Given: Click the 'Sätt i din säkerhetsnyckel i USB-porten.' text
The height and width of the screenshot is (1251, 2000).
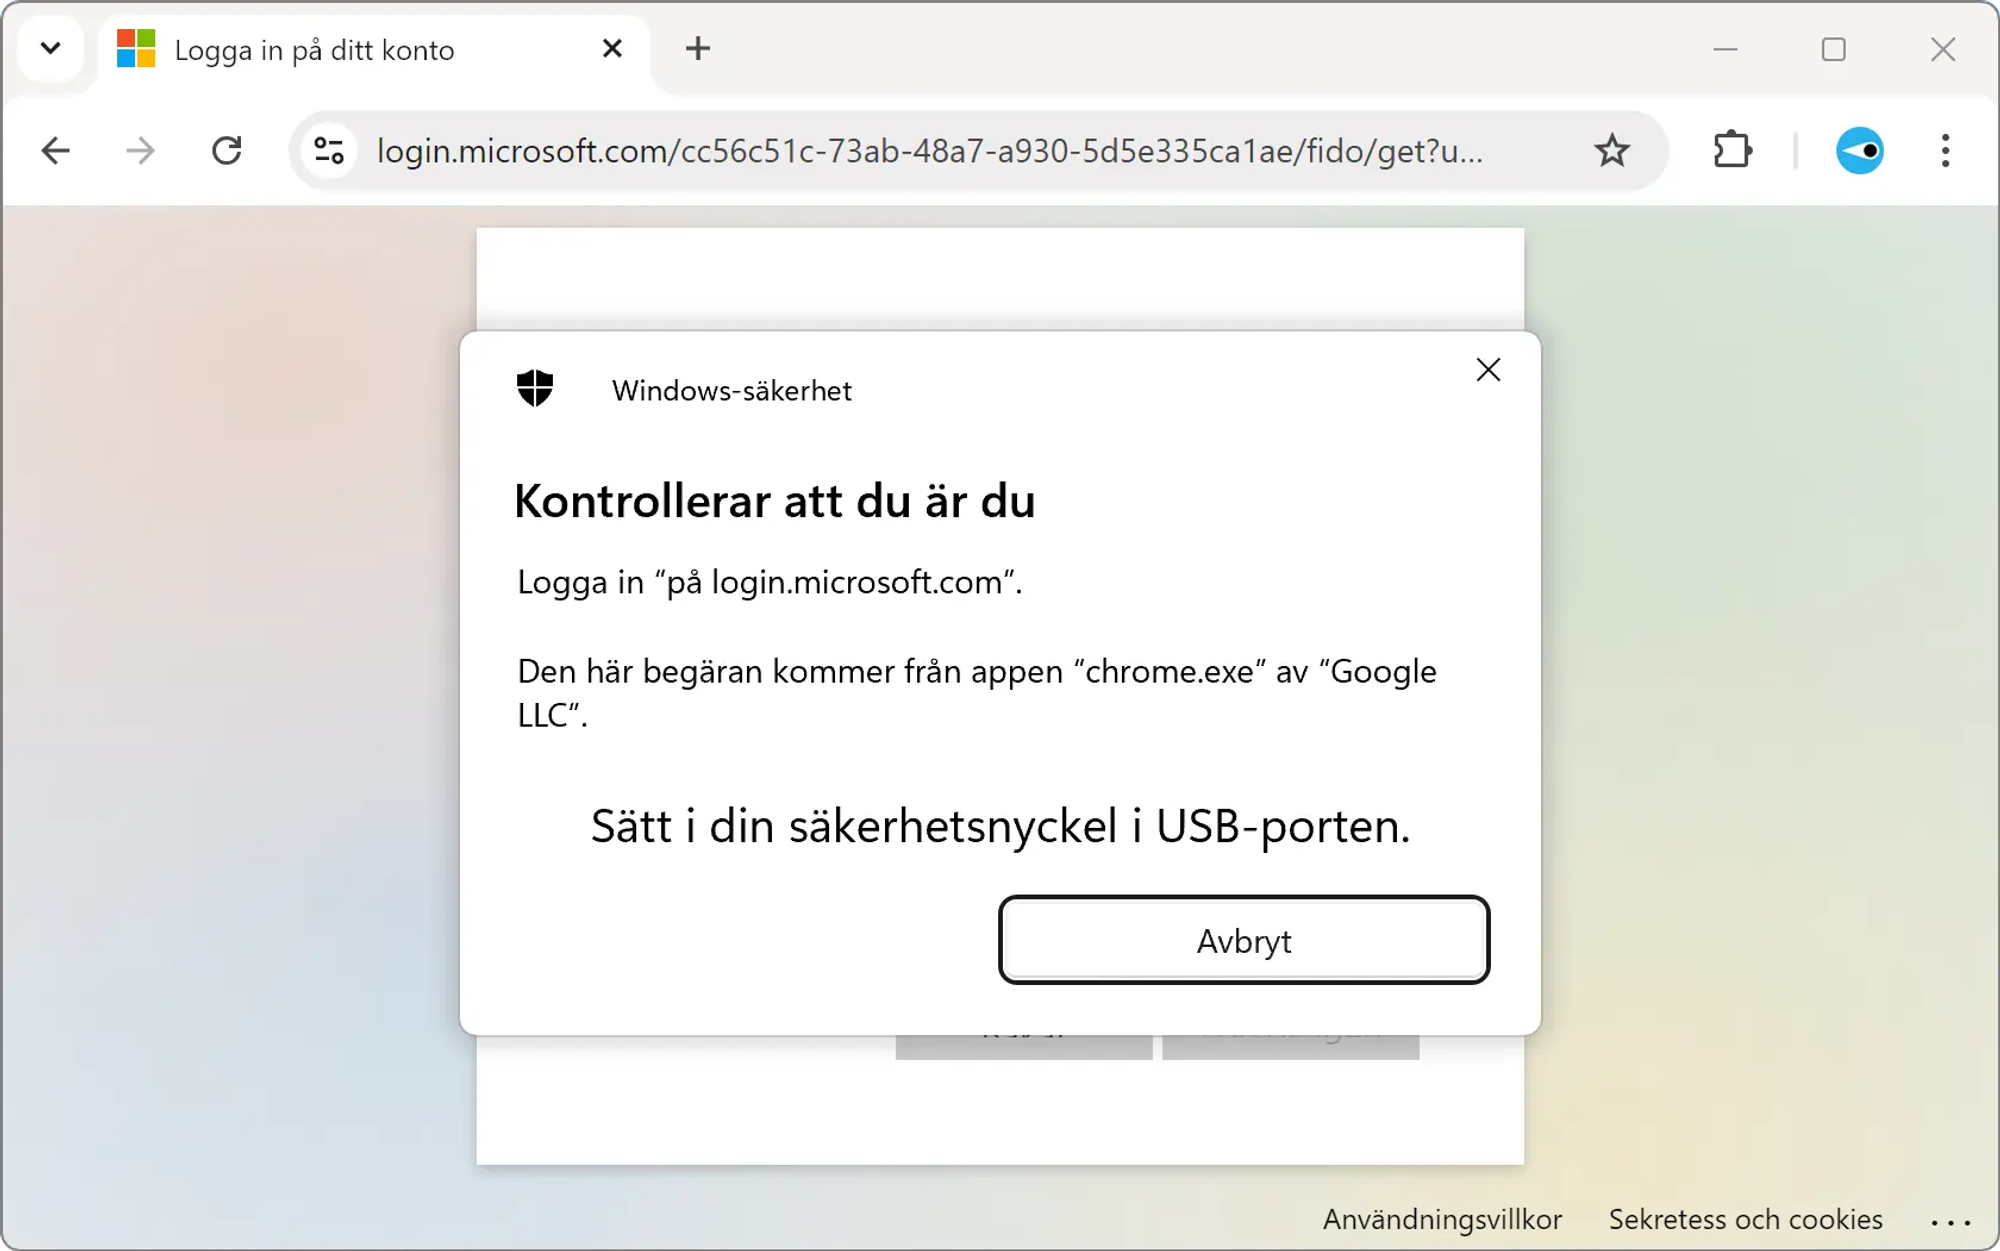Looking at the screenshot, I should point(1000,826).
